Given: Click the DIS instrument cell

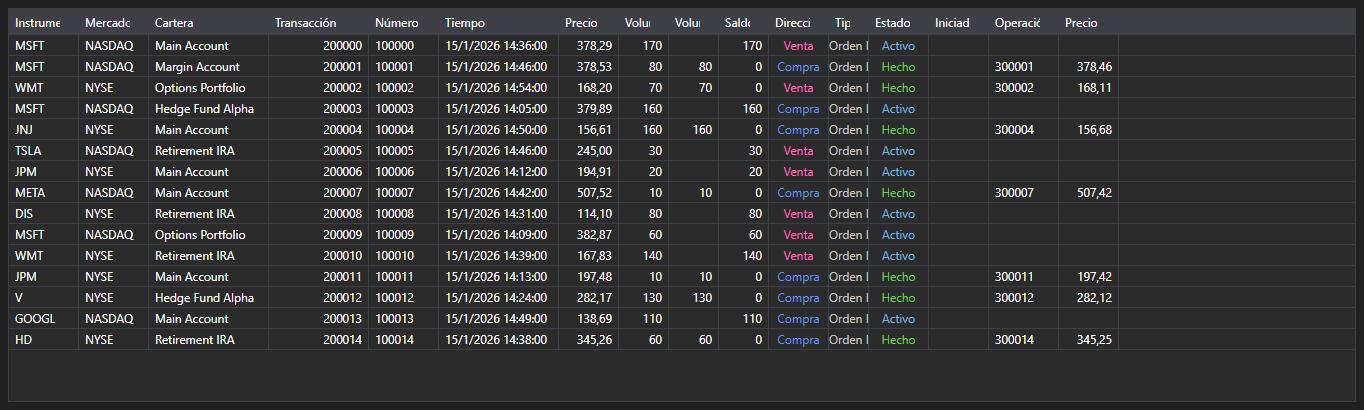Looking at the screenshot, I should (x=43, y=214).
